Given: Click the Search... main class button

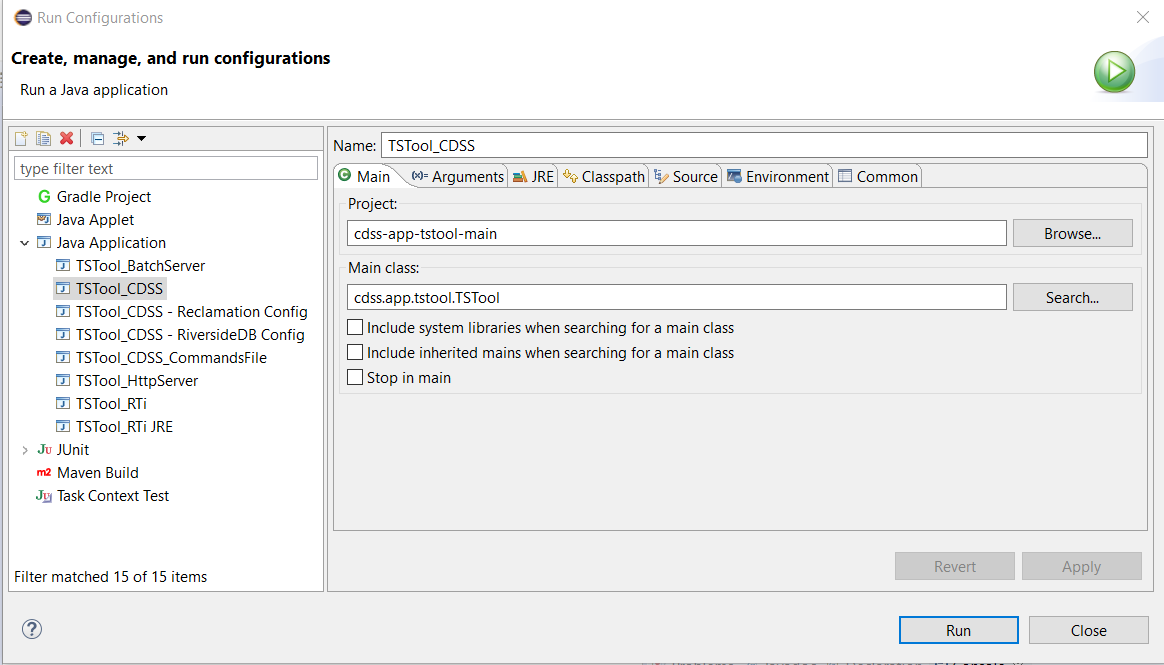Looking at the screenshot, I should pyautogui.click(x=1073, y=297).
